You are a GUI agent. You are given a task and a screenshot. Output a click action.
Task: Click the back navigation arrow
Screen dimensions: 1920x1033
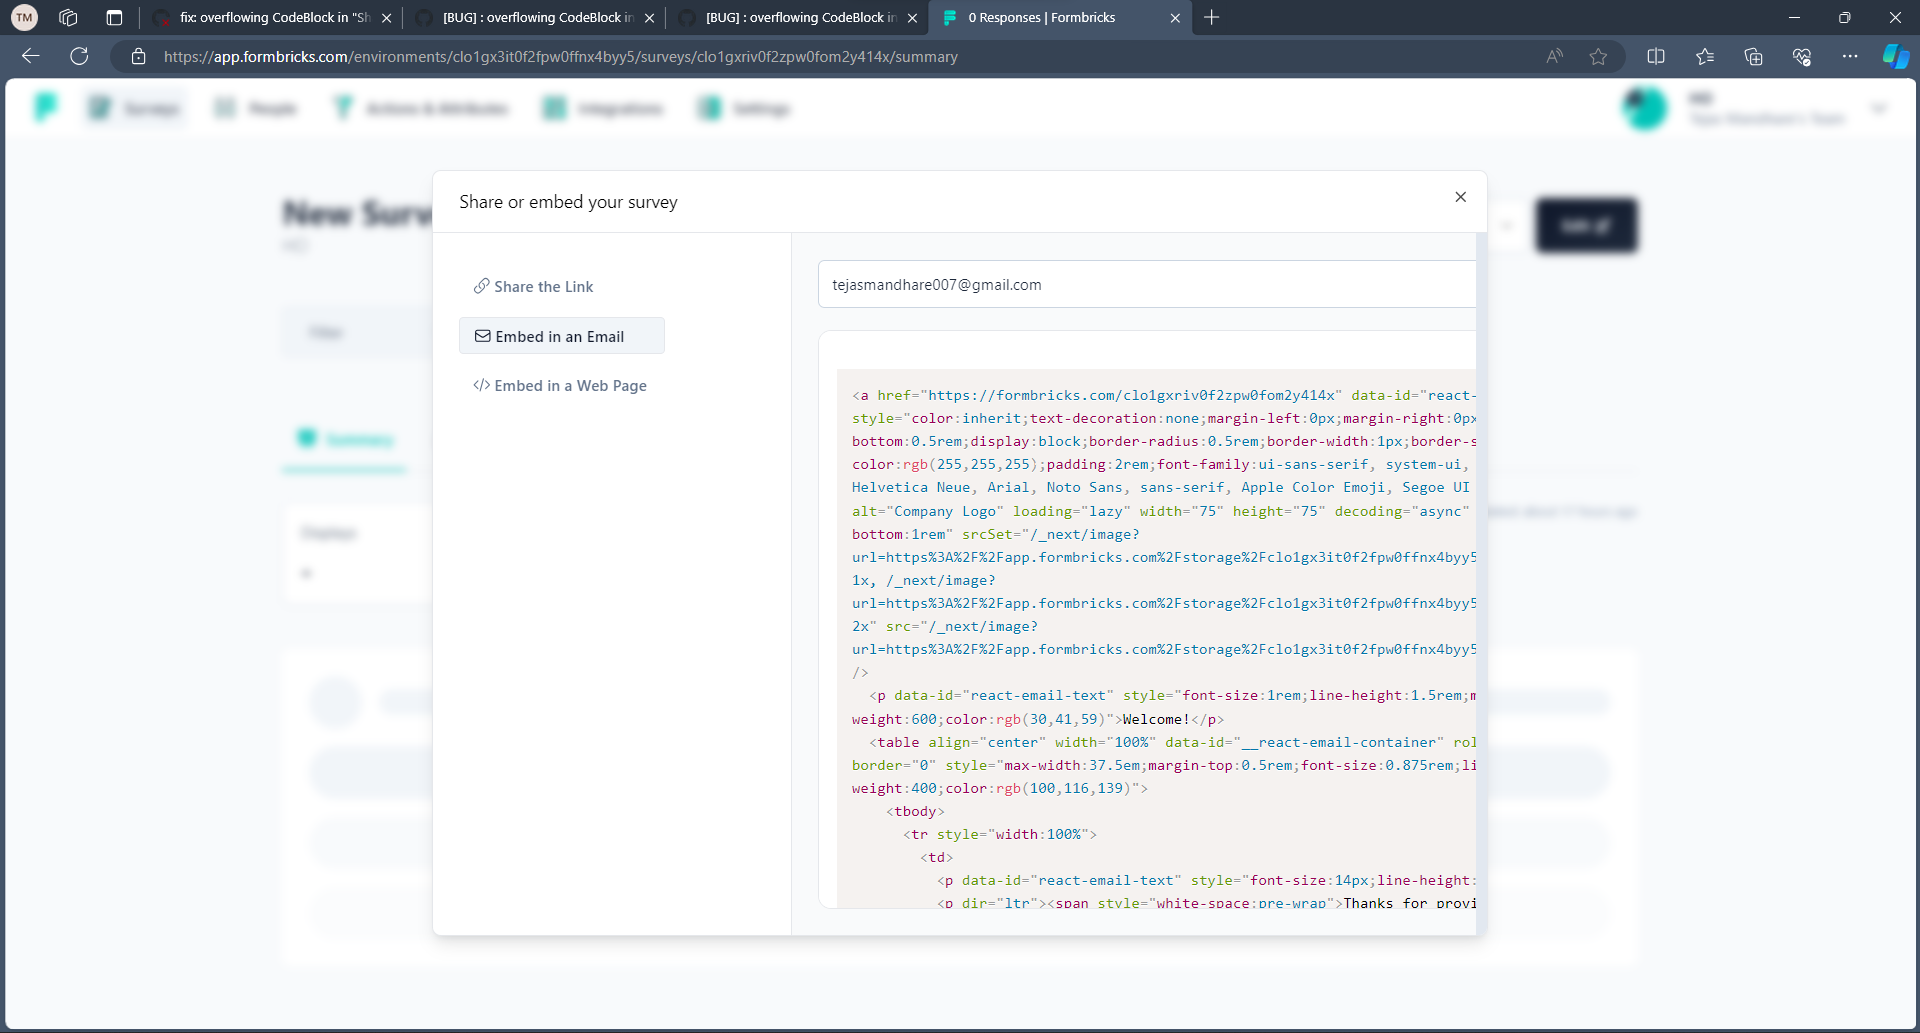click(30, 56)
